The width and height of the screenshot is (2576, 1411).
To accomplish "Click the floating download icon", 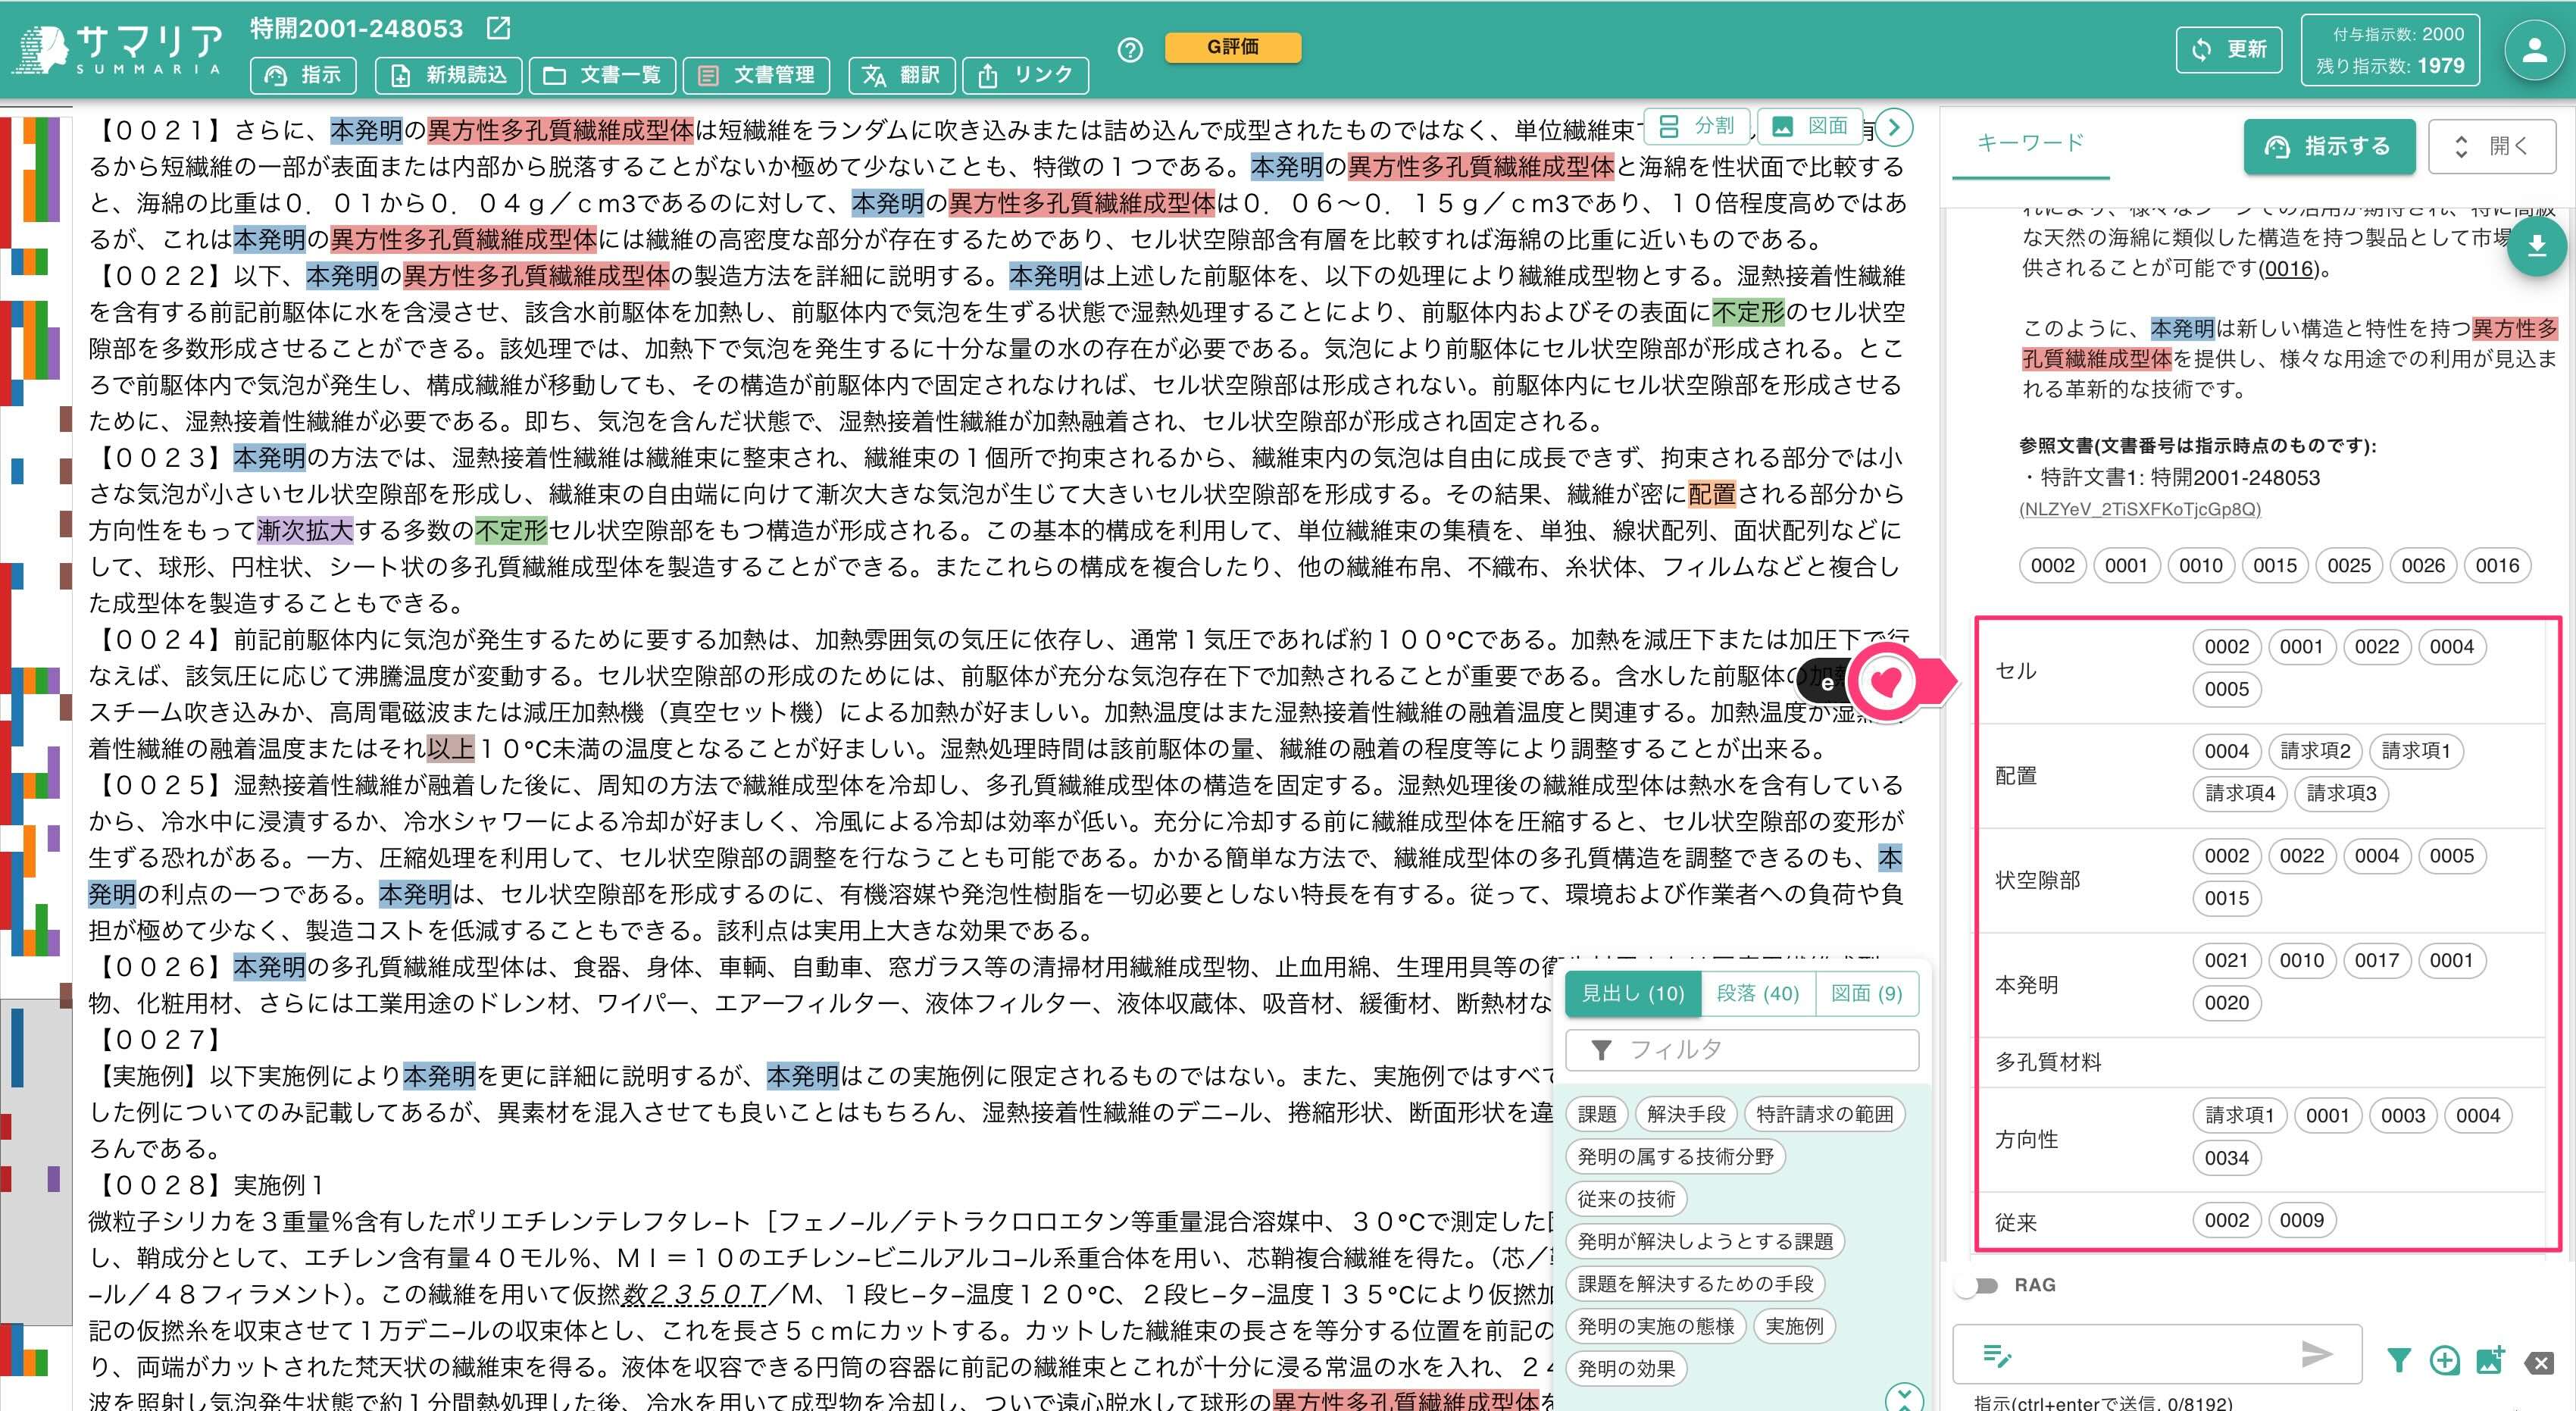I will [x=2537, y=246].
